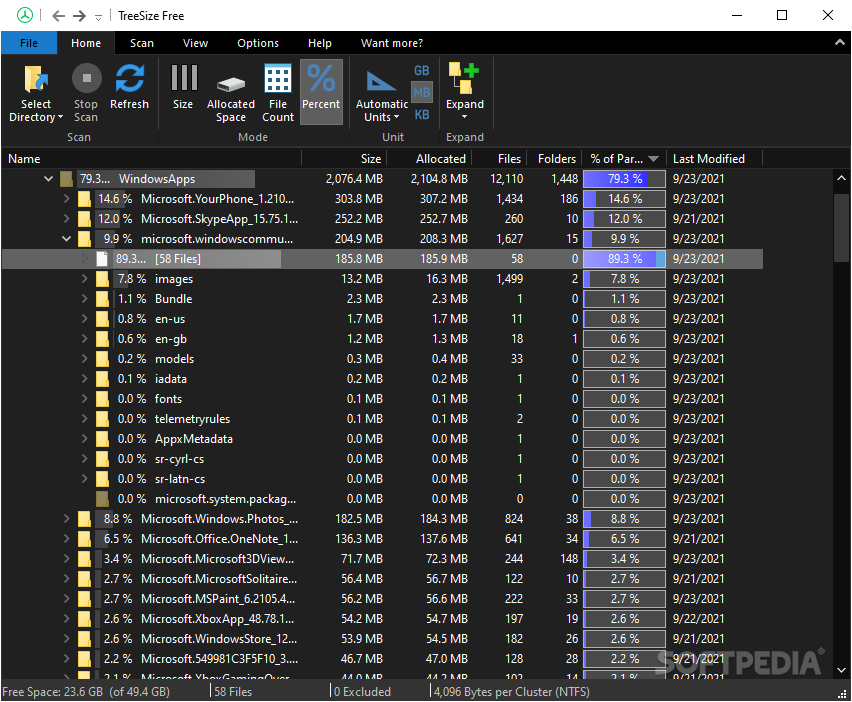Click 4,096 Bytes per Cluster status text

tap(512, 692)
